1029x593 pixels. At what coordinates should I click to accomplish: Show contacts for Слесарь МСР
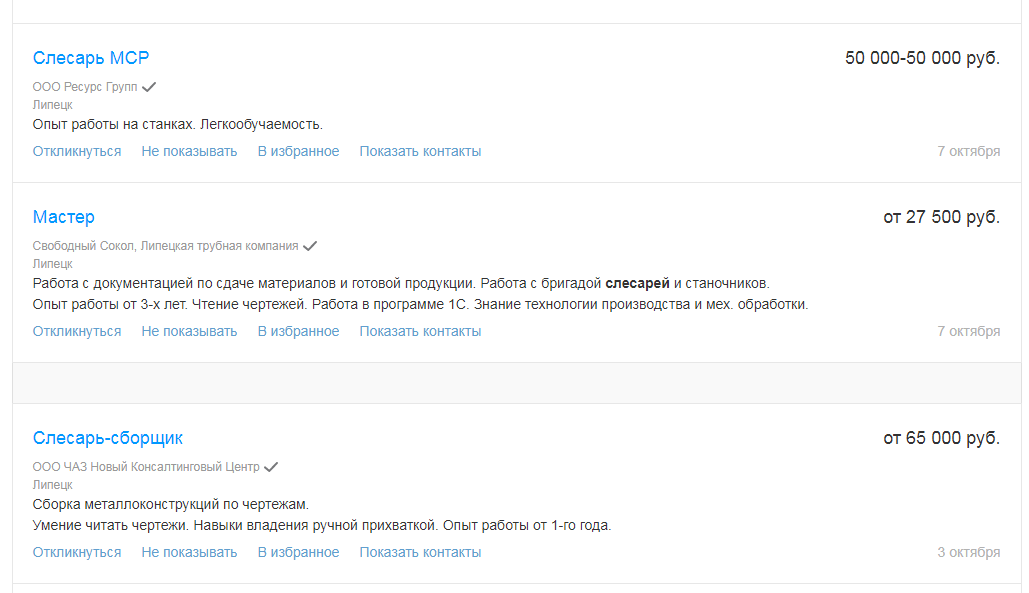(420, 151)
